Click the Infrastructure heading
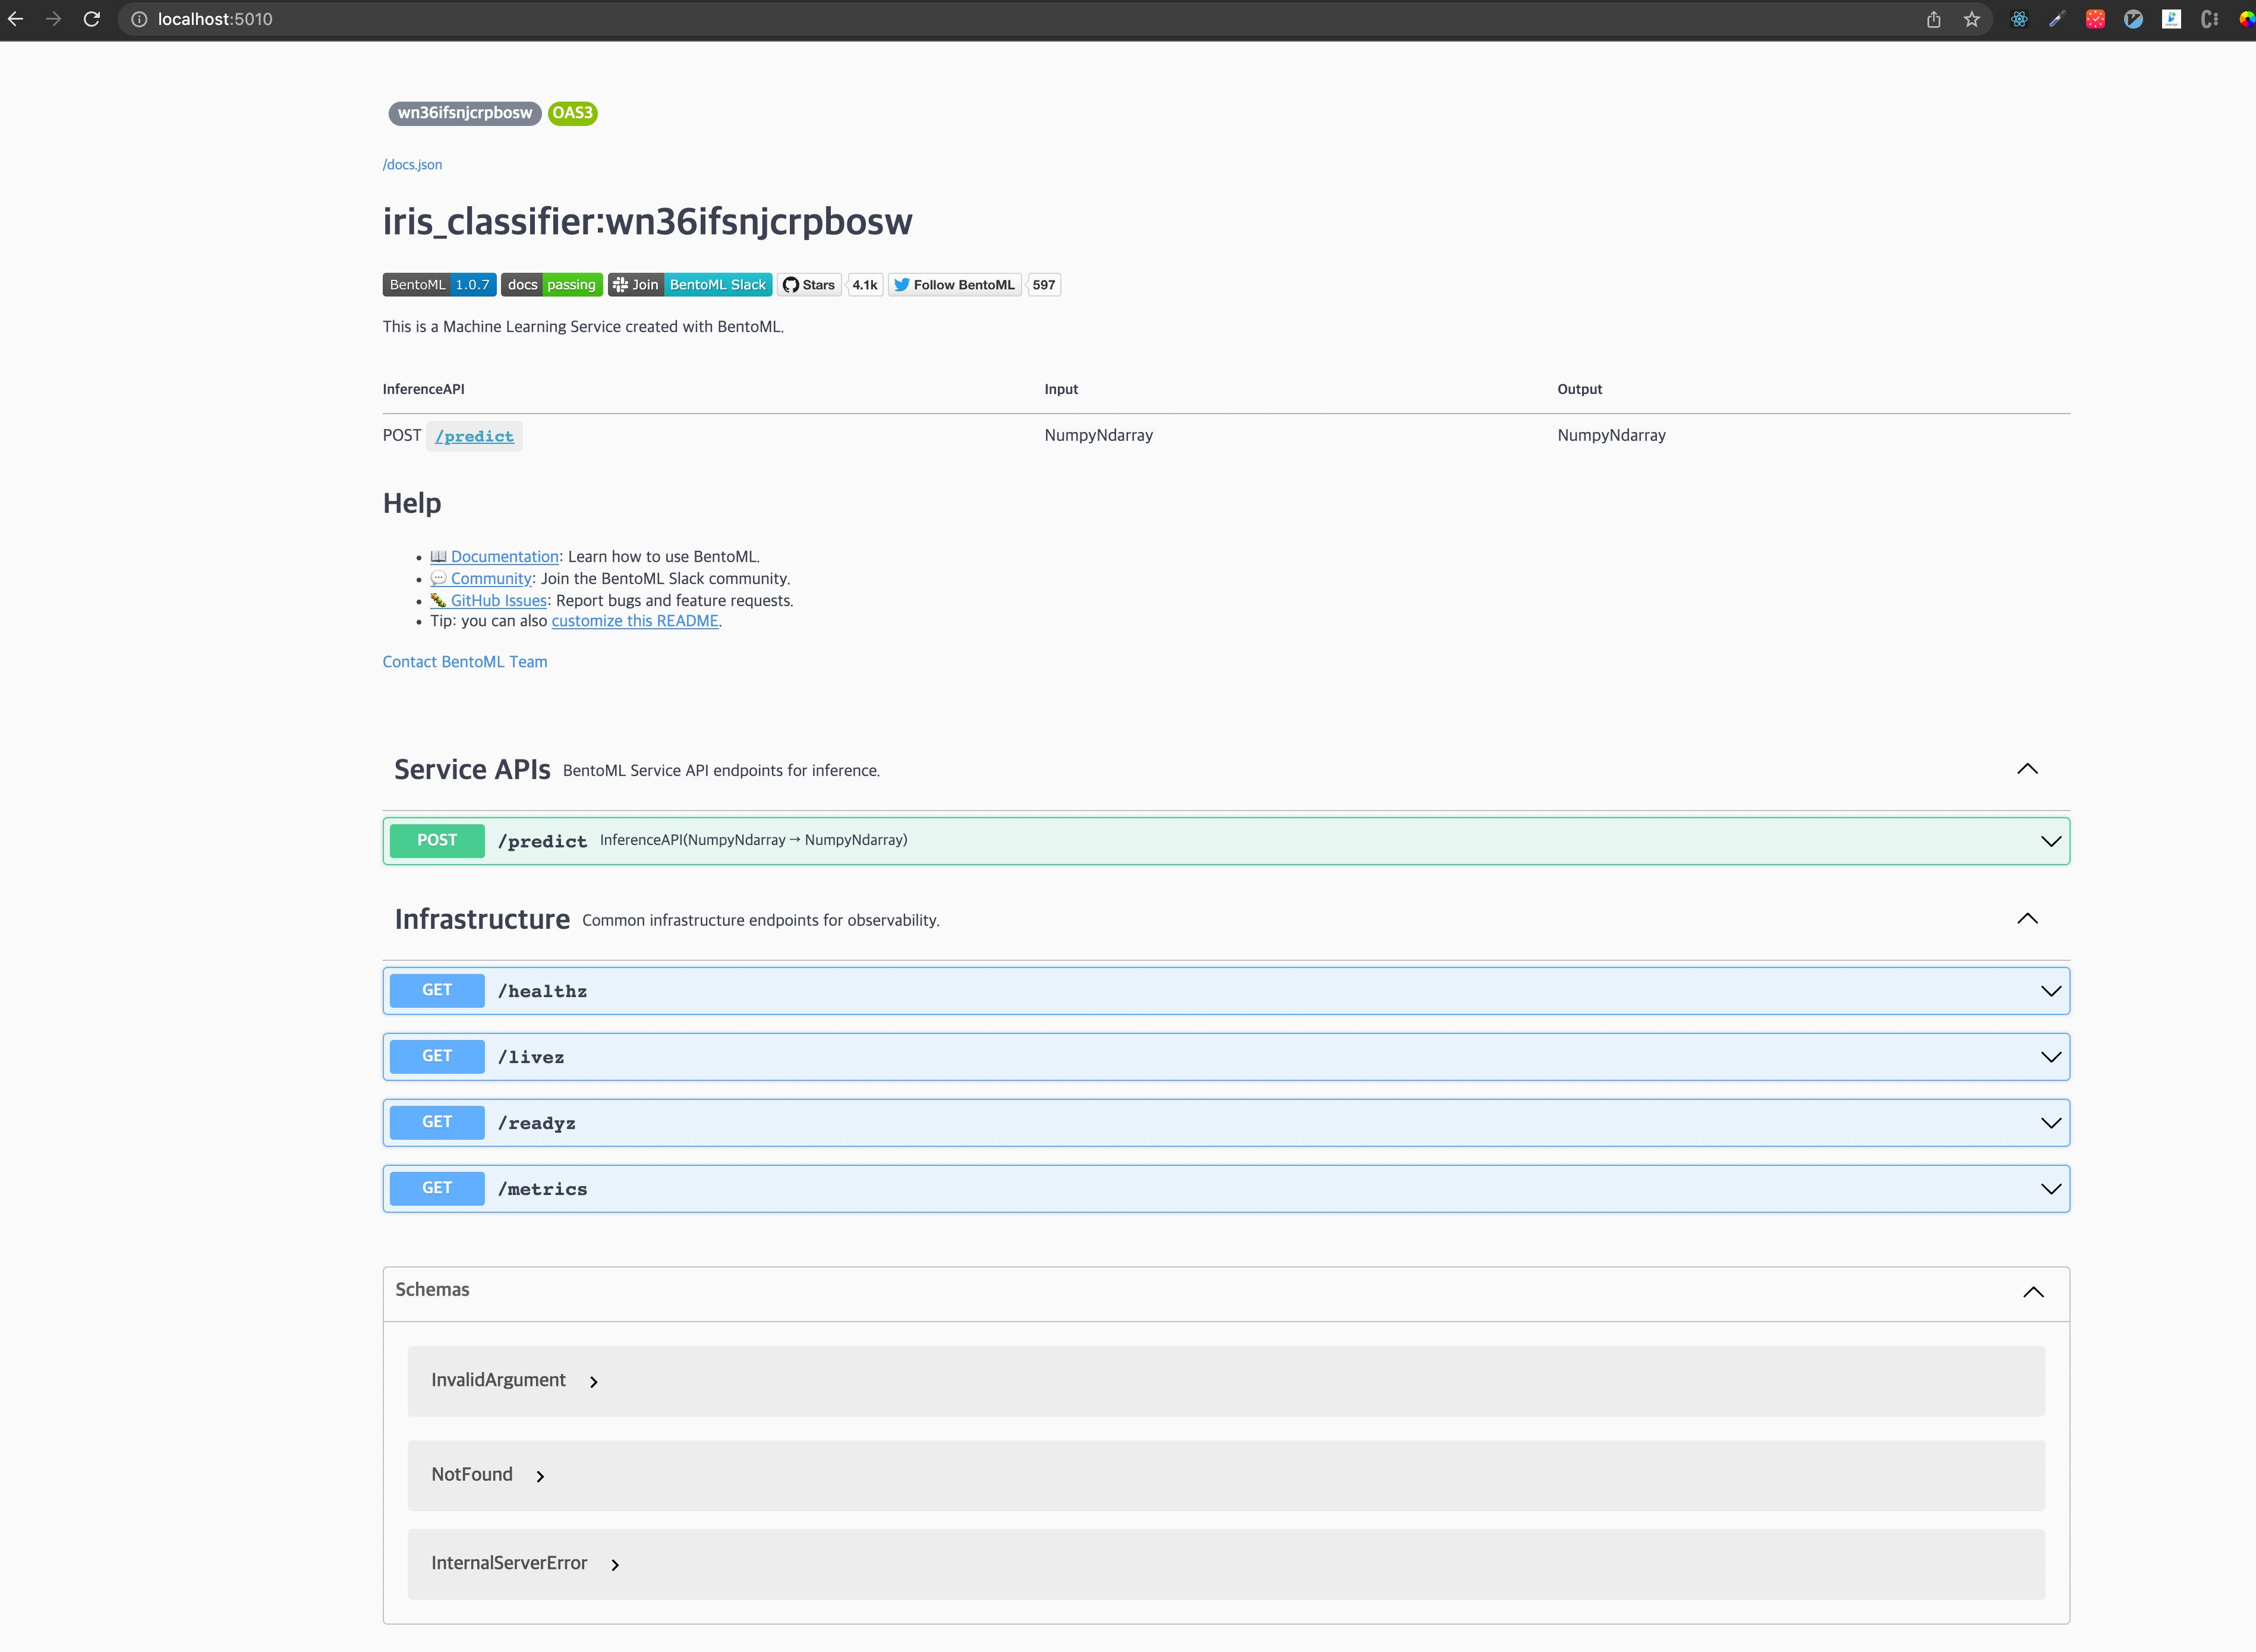 tap(482, 919)
